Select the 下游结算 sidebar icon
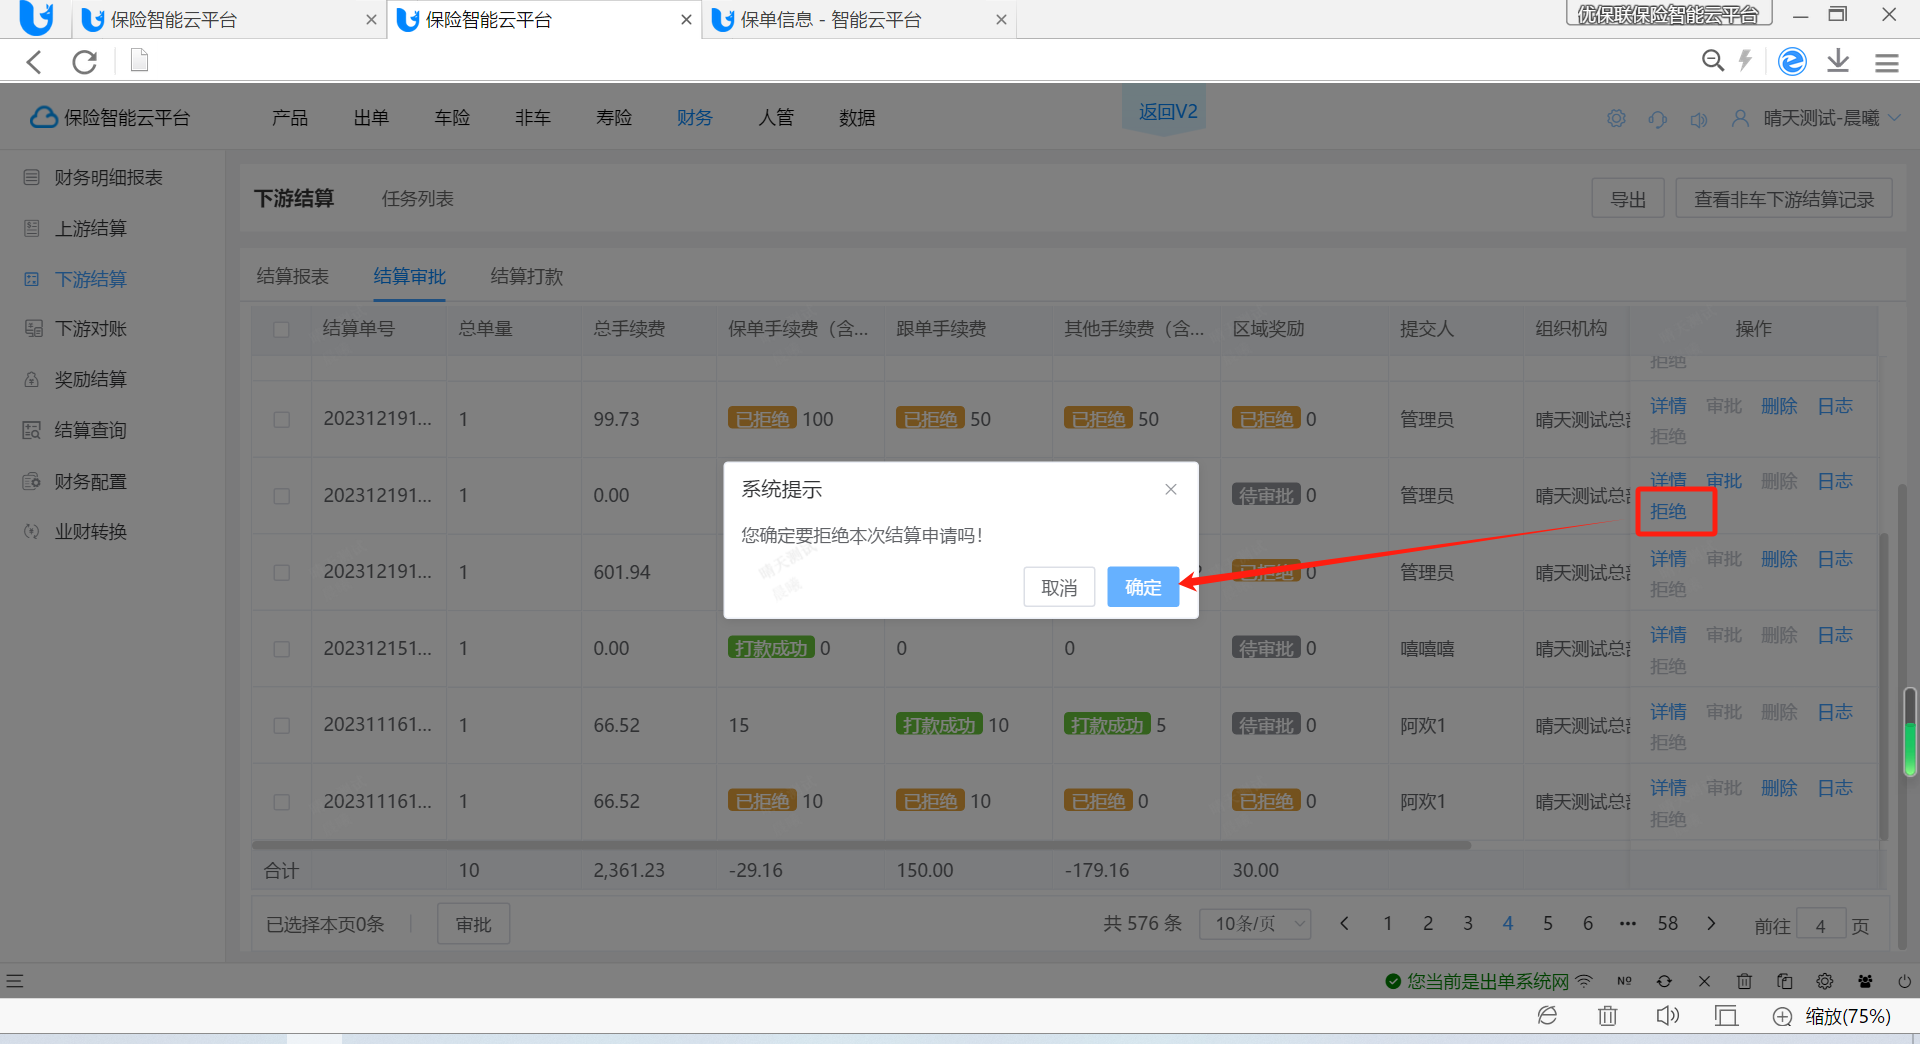Image resolution: width=1920 pixels, height=1044 pixels. point(32,279)
